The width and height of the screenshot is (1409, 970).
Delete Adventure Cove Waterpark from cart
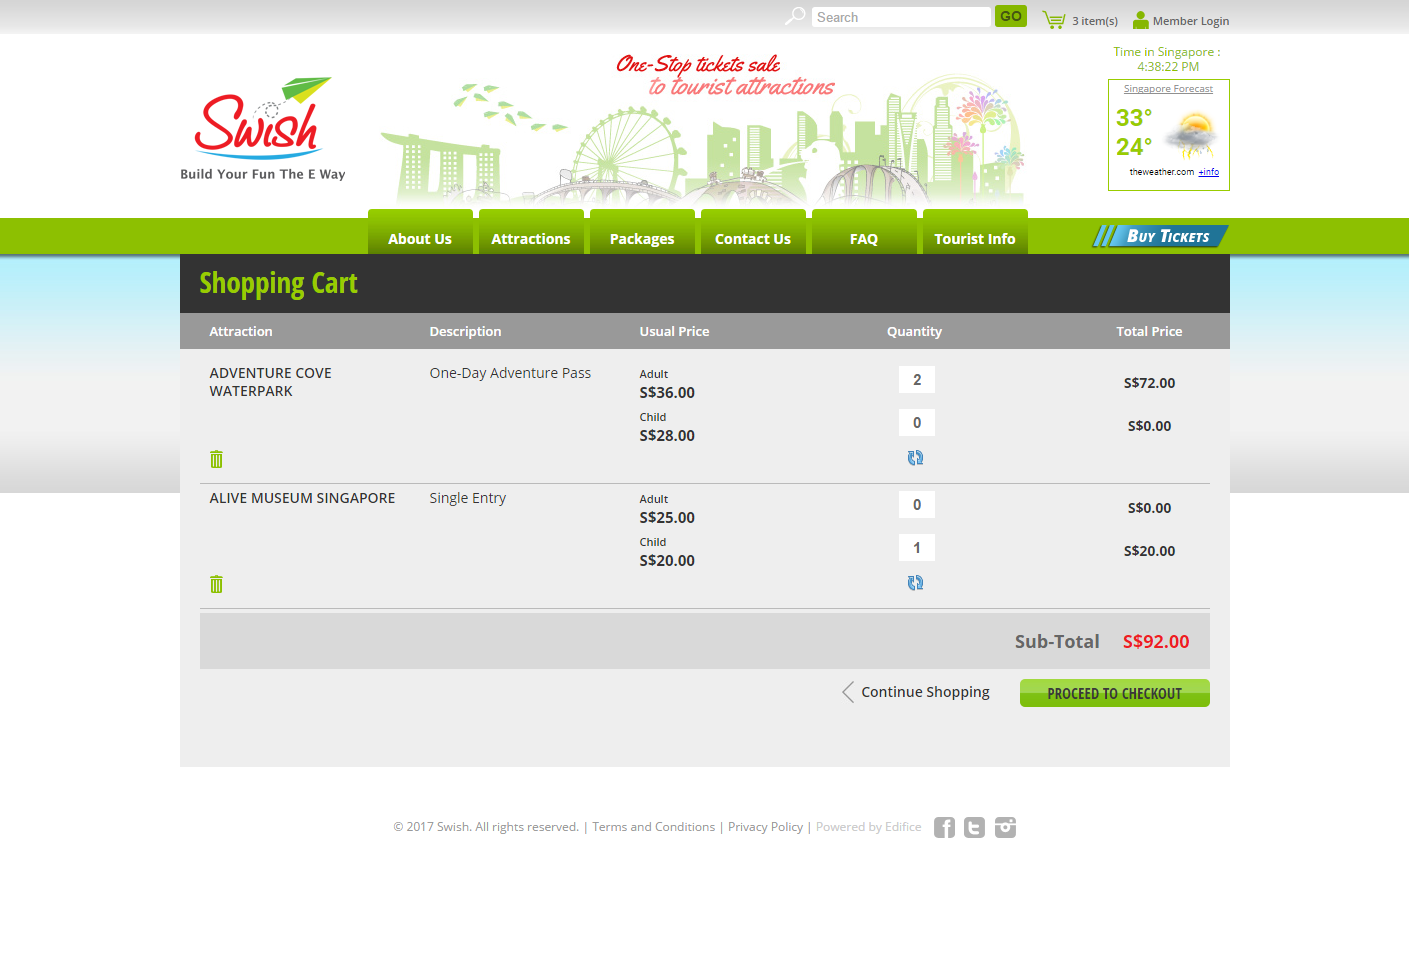pos(216,459)
